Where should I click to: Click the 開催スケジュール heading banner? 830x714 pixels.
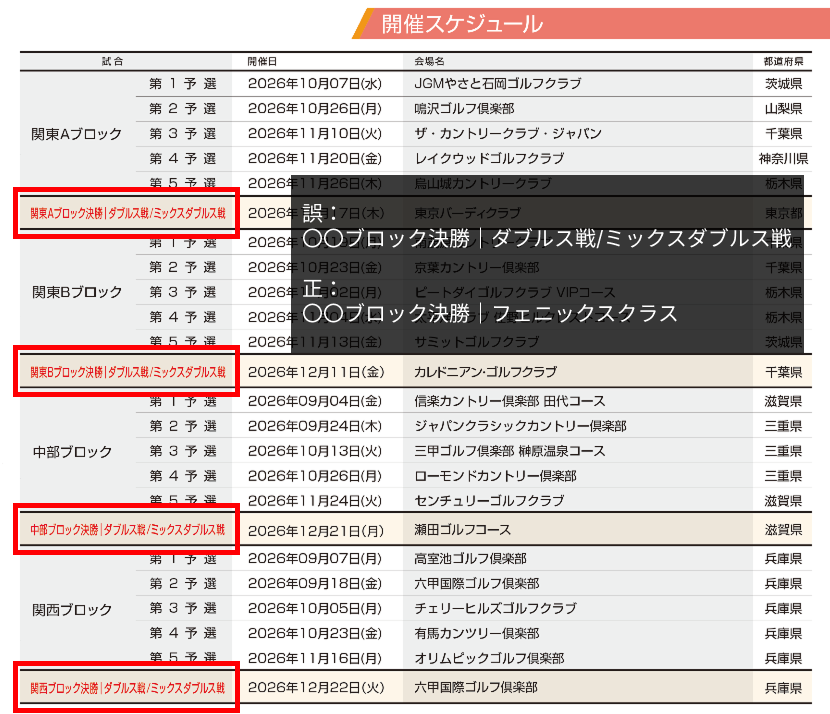pyautogui.click(x=591, y=24)
